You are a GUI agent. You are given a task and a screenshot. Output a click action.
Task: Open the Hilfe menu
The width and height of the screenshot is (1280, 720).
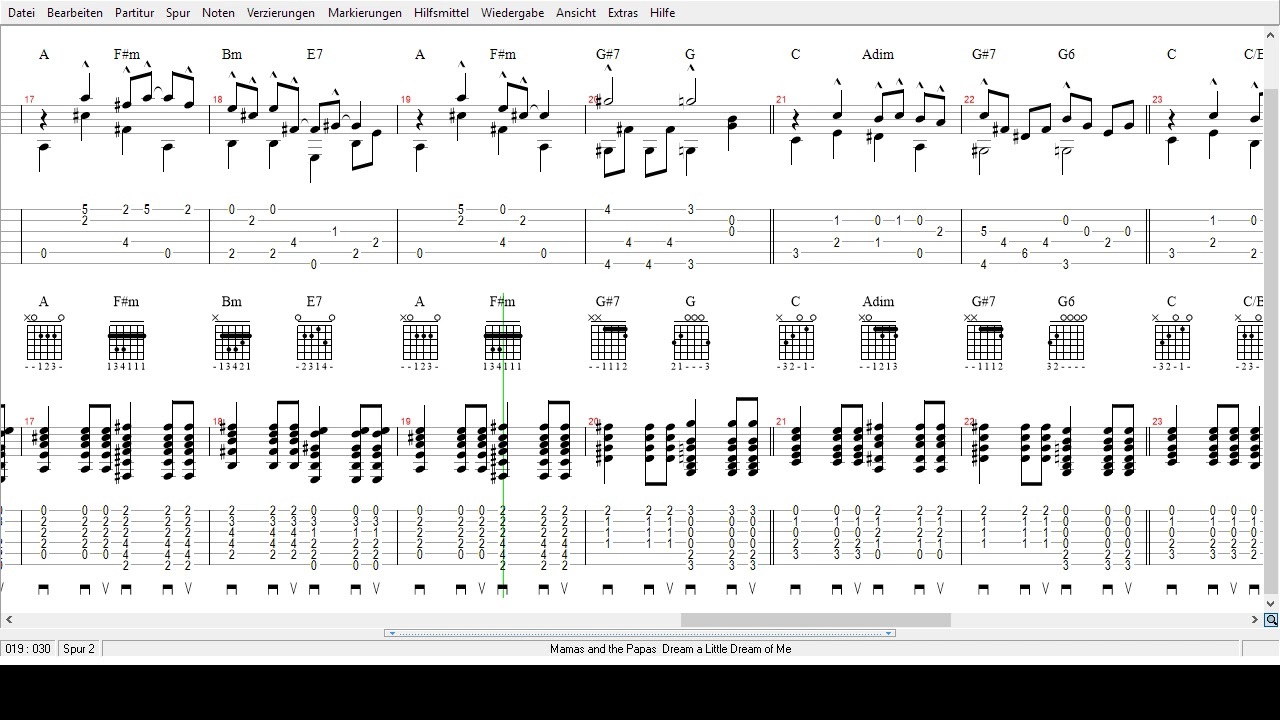pyautogui.click(x=662, y=13)
